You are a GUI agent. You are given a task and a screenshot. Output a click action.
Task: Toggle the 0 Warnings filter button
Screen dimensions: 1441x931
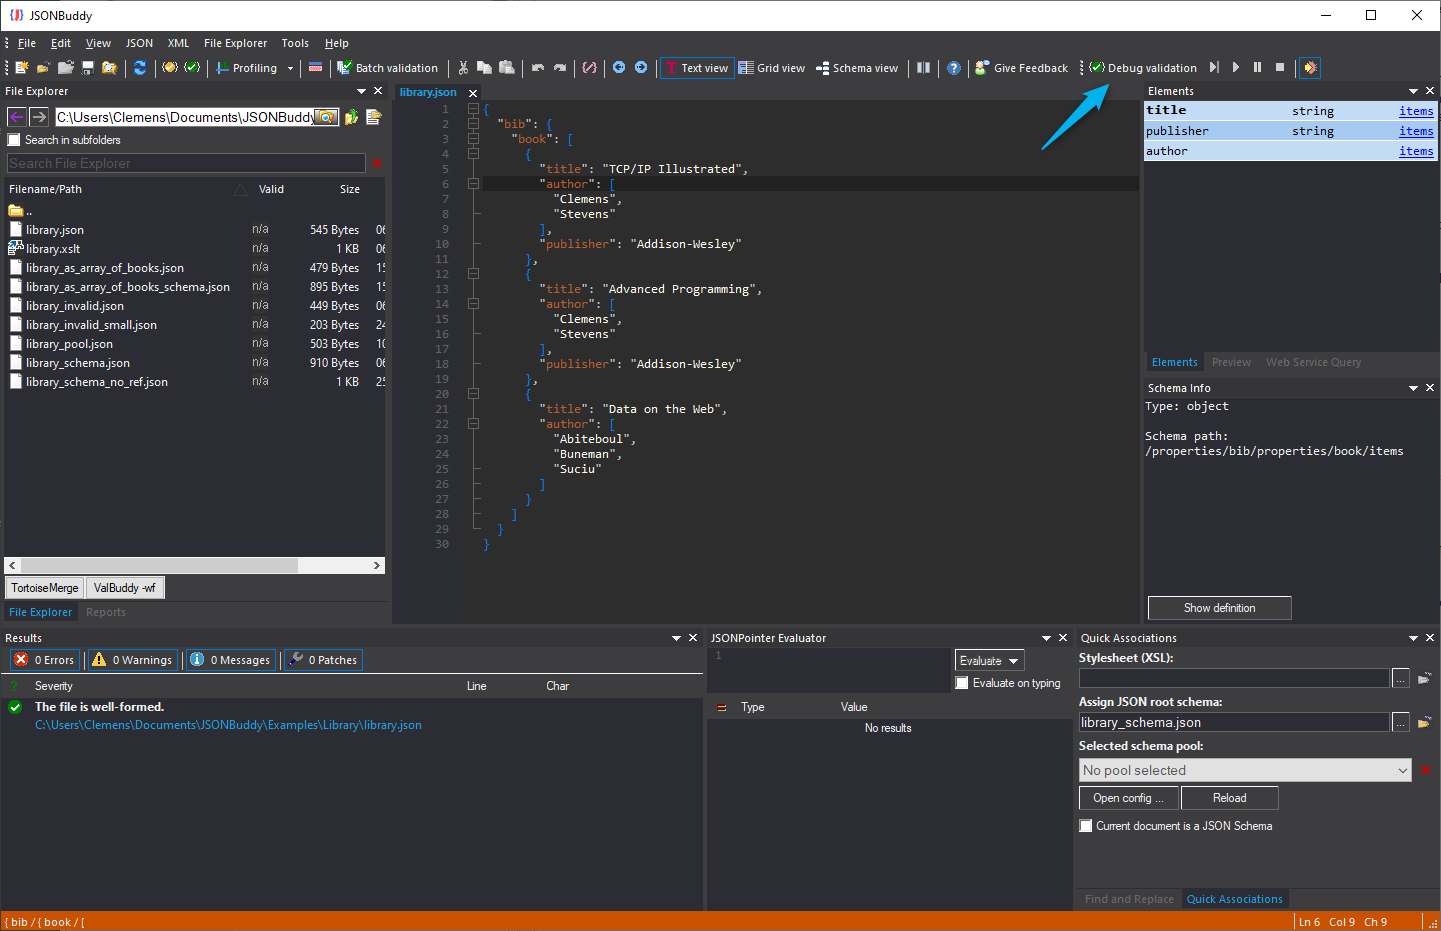(133, 660)
